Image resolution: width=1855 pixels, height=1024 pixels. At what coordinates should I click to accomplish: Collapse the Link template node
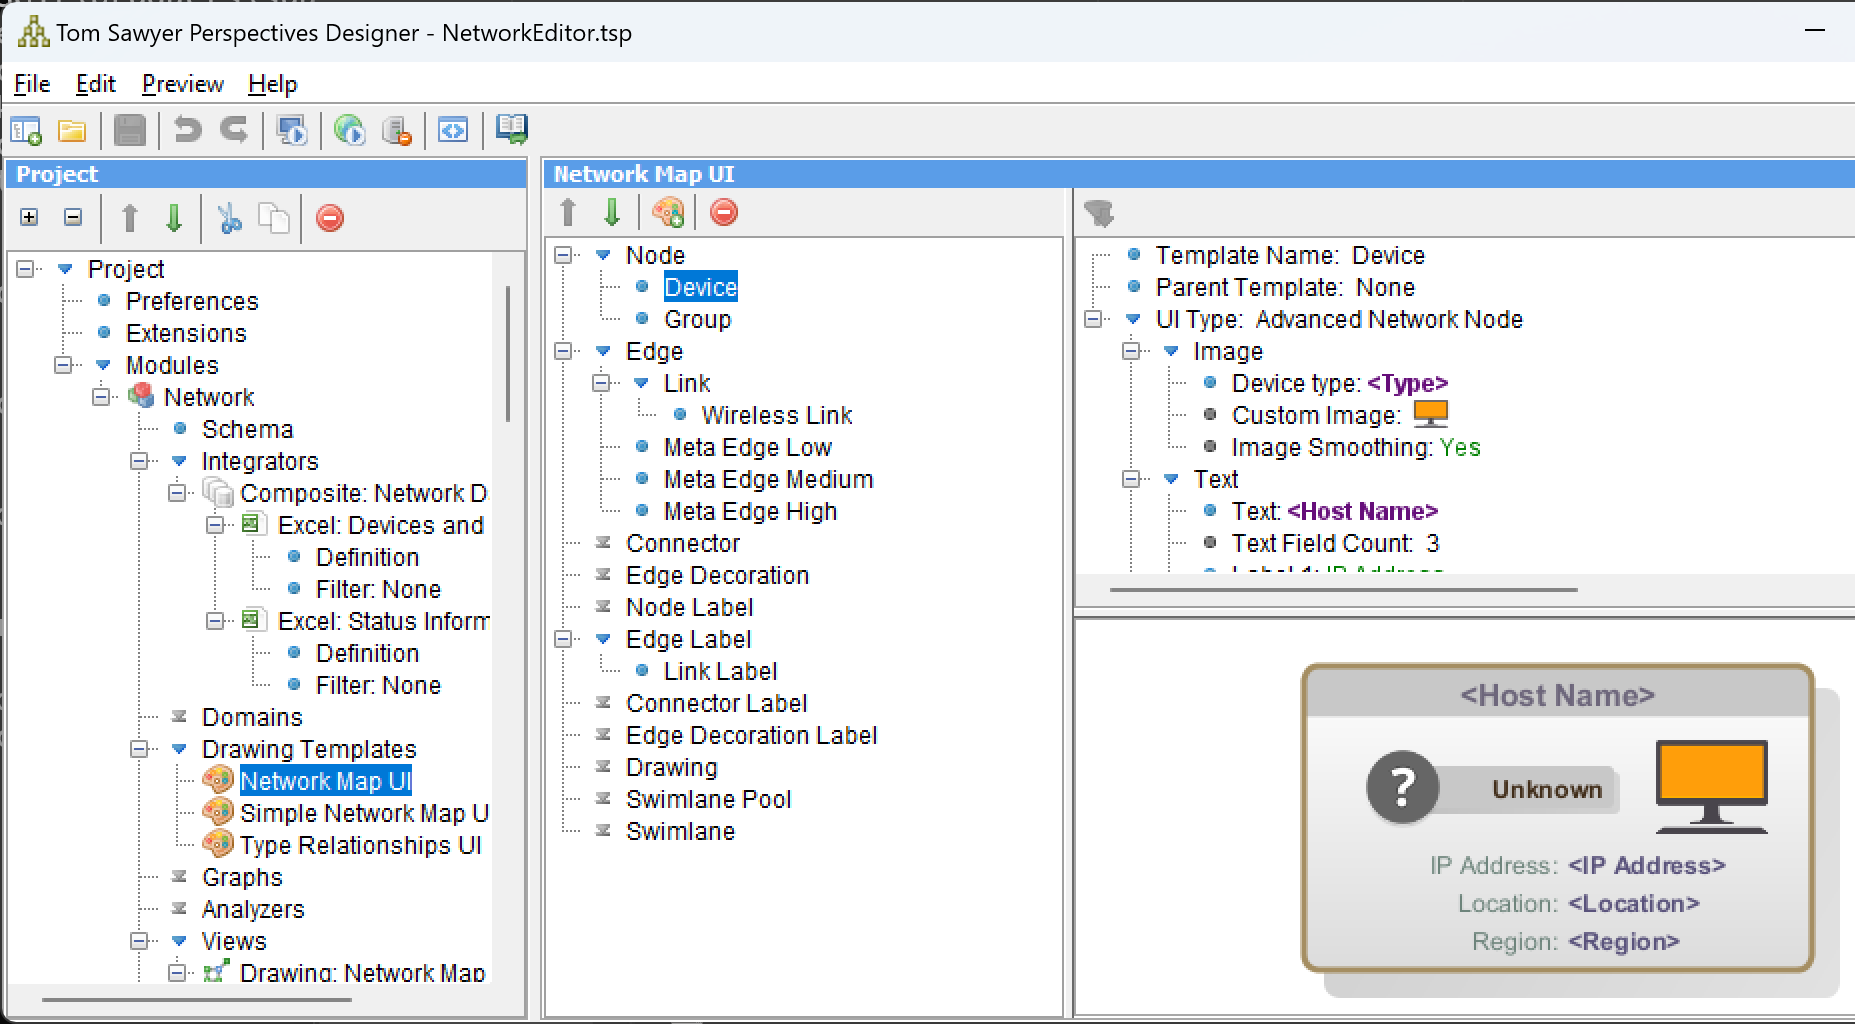(602, 383)
